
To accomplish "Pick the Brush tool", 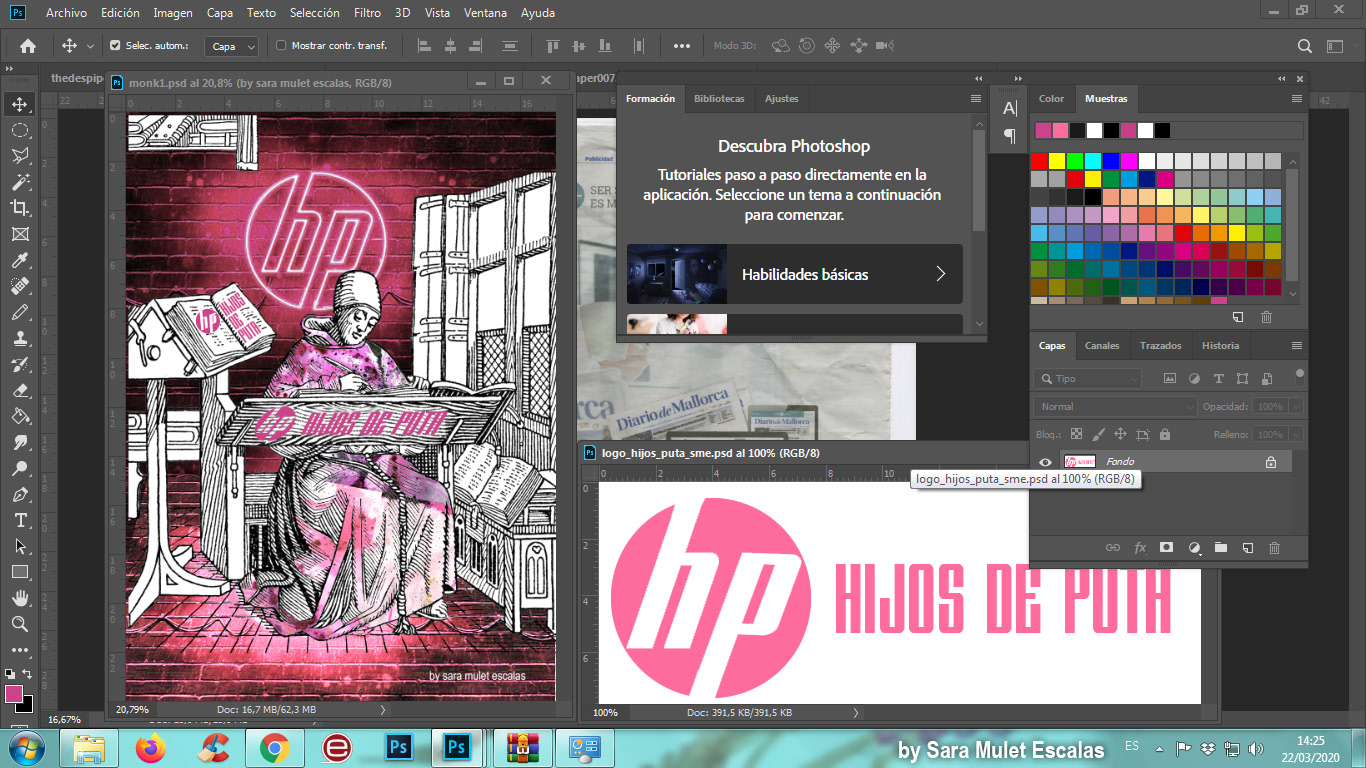I will (x=20, y=312).
